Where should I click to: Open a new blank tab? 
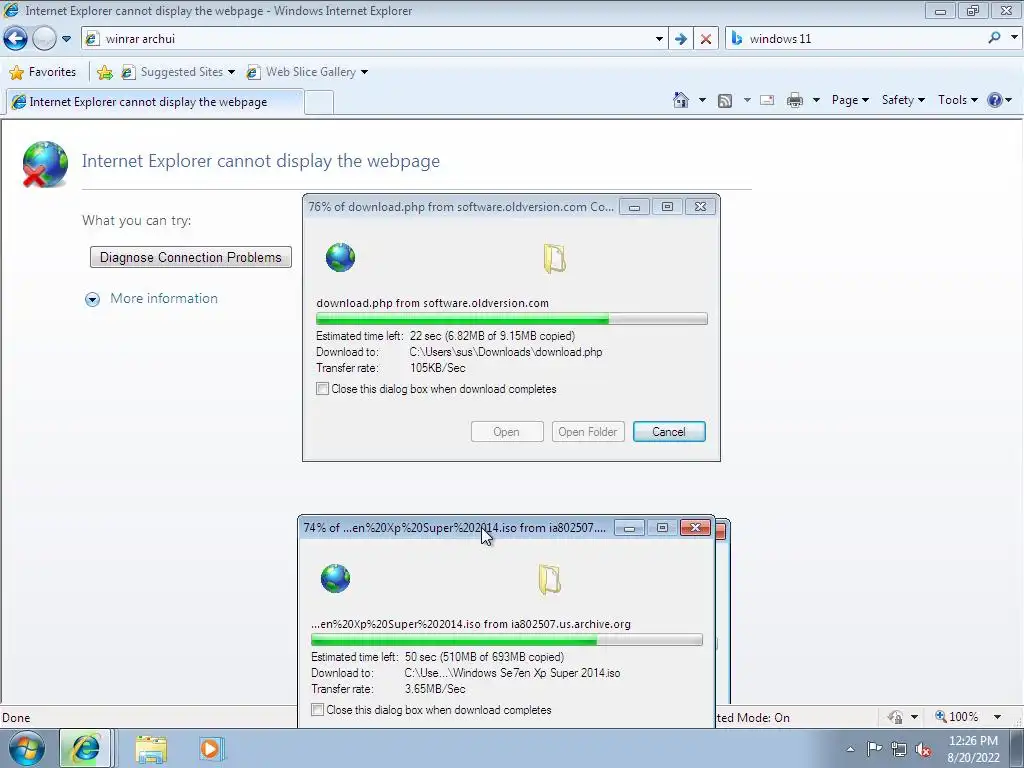319,103
